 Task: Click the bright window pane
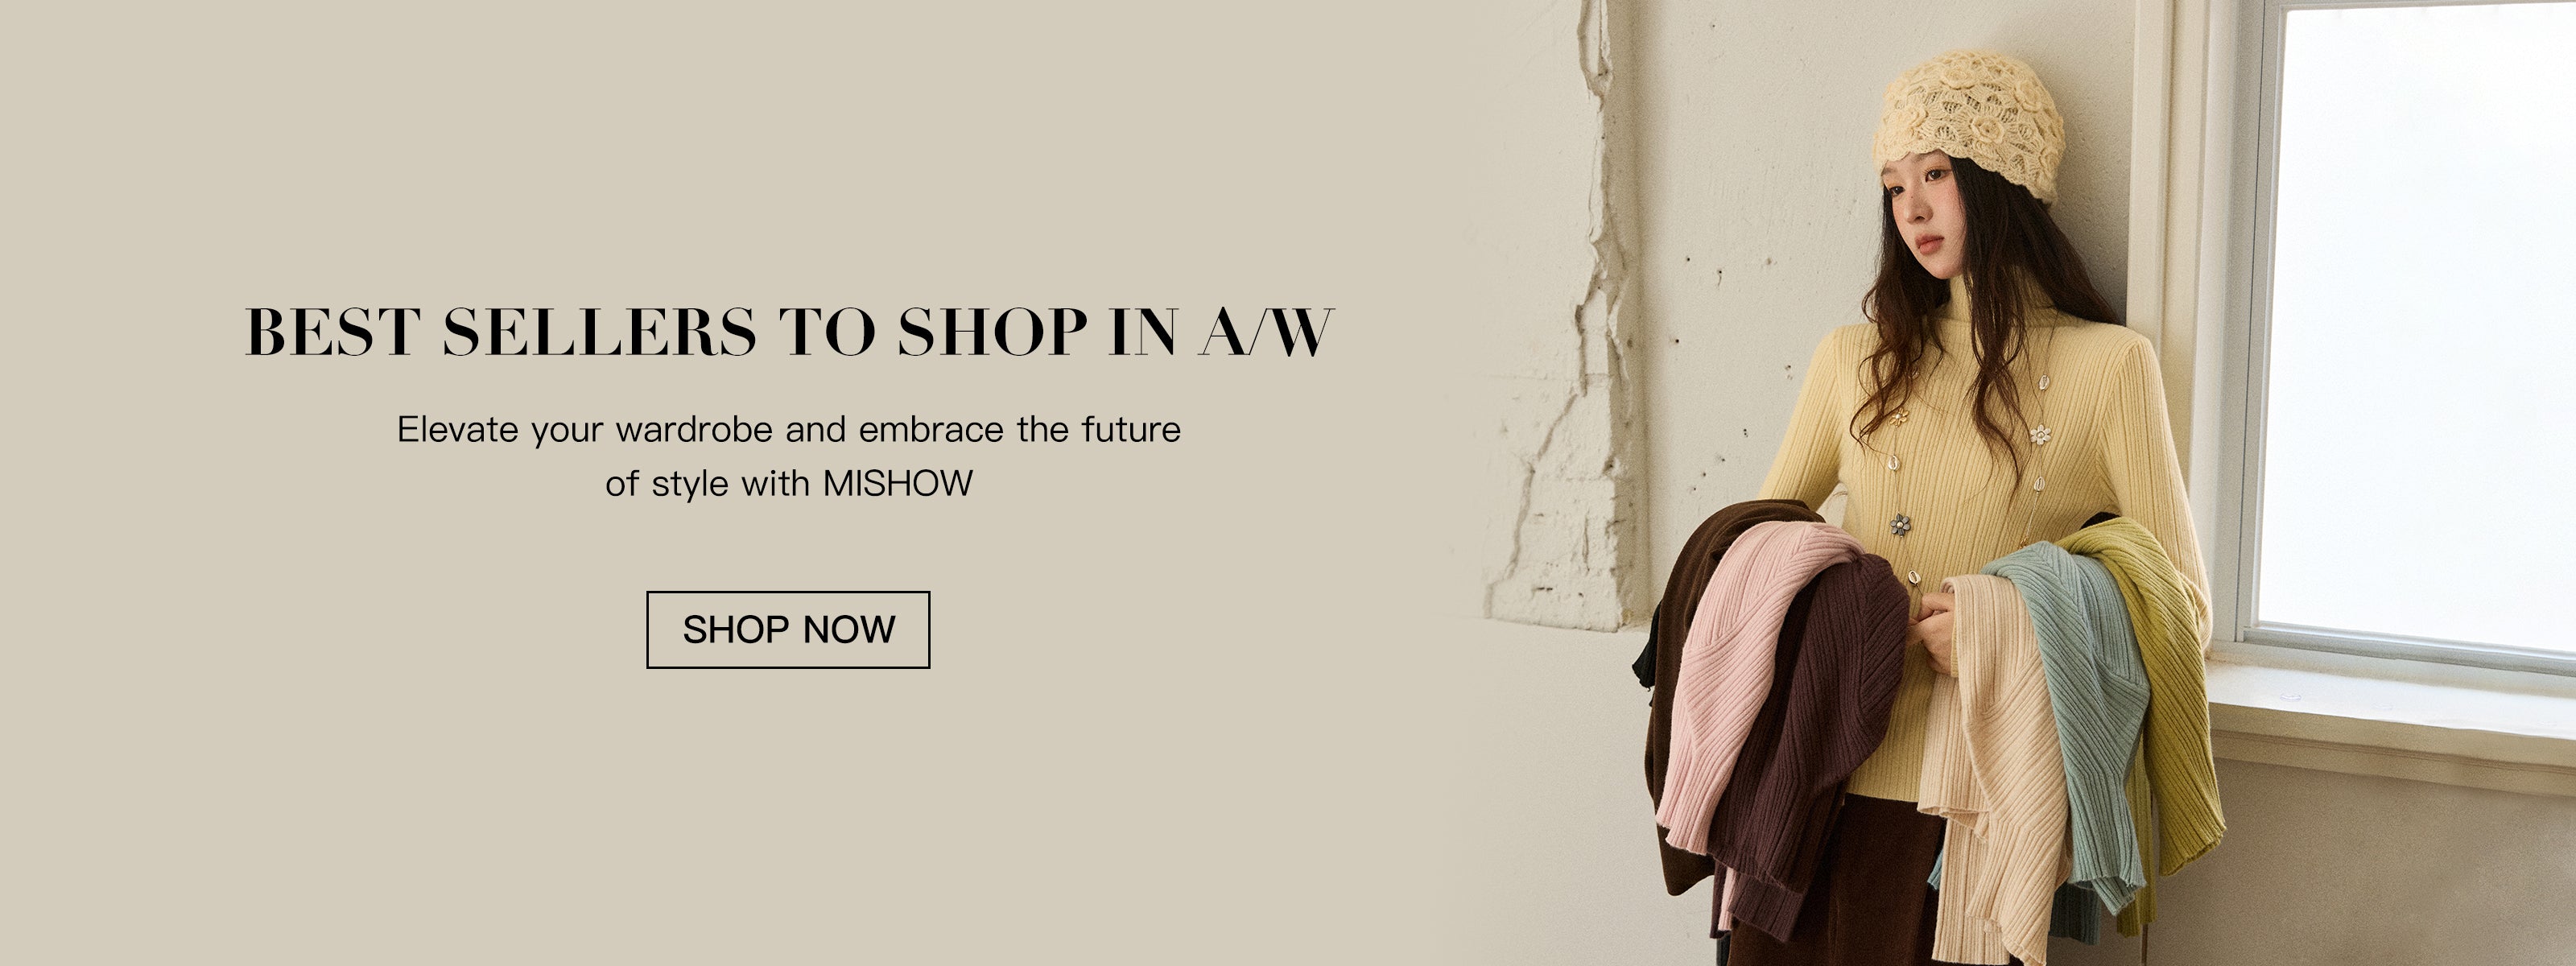click(2415, 320)
